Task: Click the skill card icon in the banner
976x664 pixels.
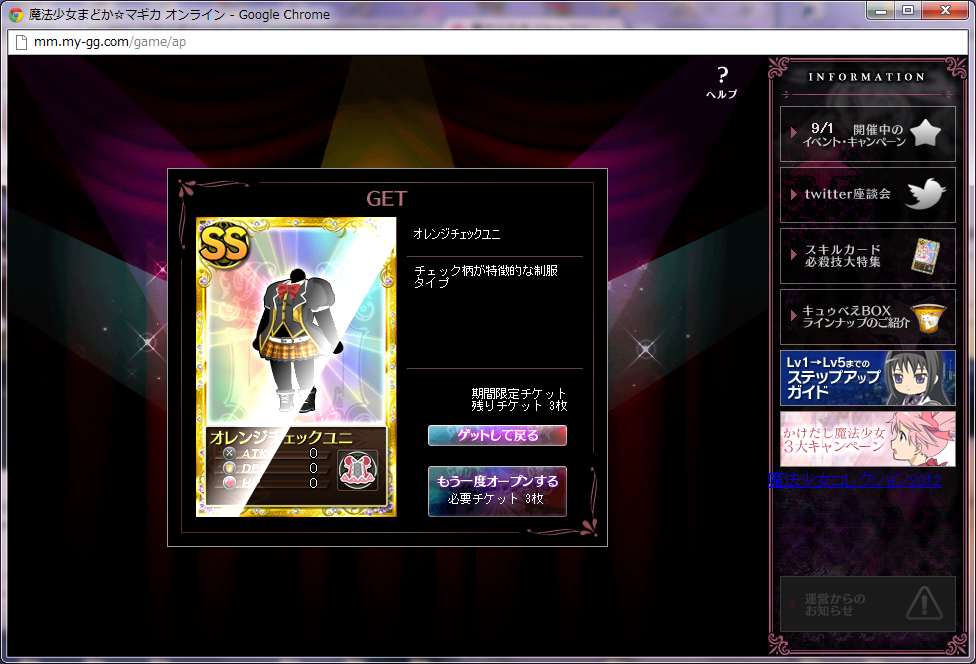Action: (x=924, y=256)
